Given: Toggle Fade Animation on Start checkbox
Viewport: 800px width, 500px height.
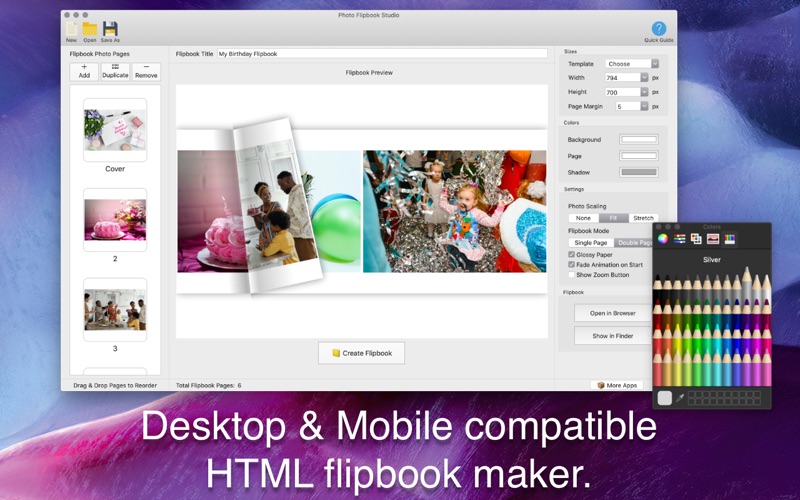Looking at the screenshot, I should point(571,264).
